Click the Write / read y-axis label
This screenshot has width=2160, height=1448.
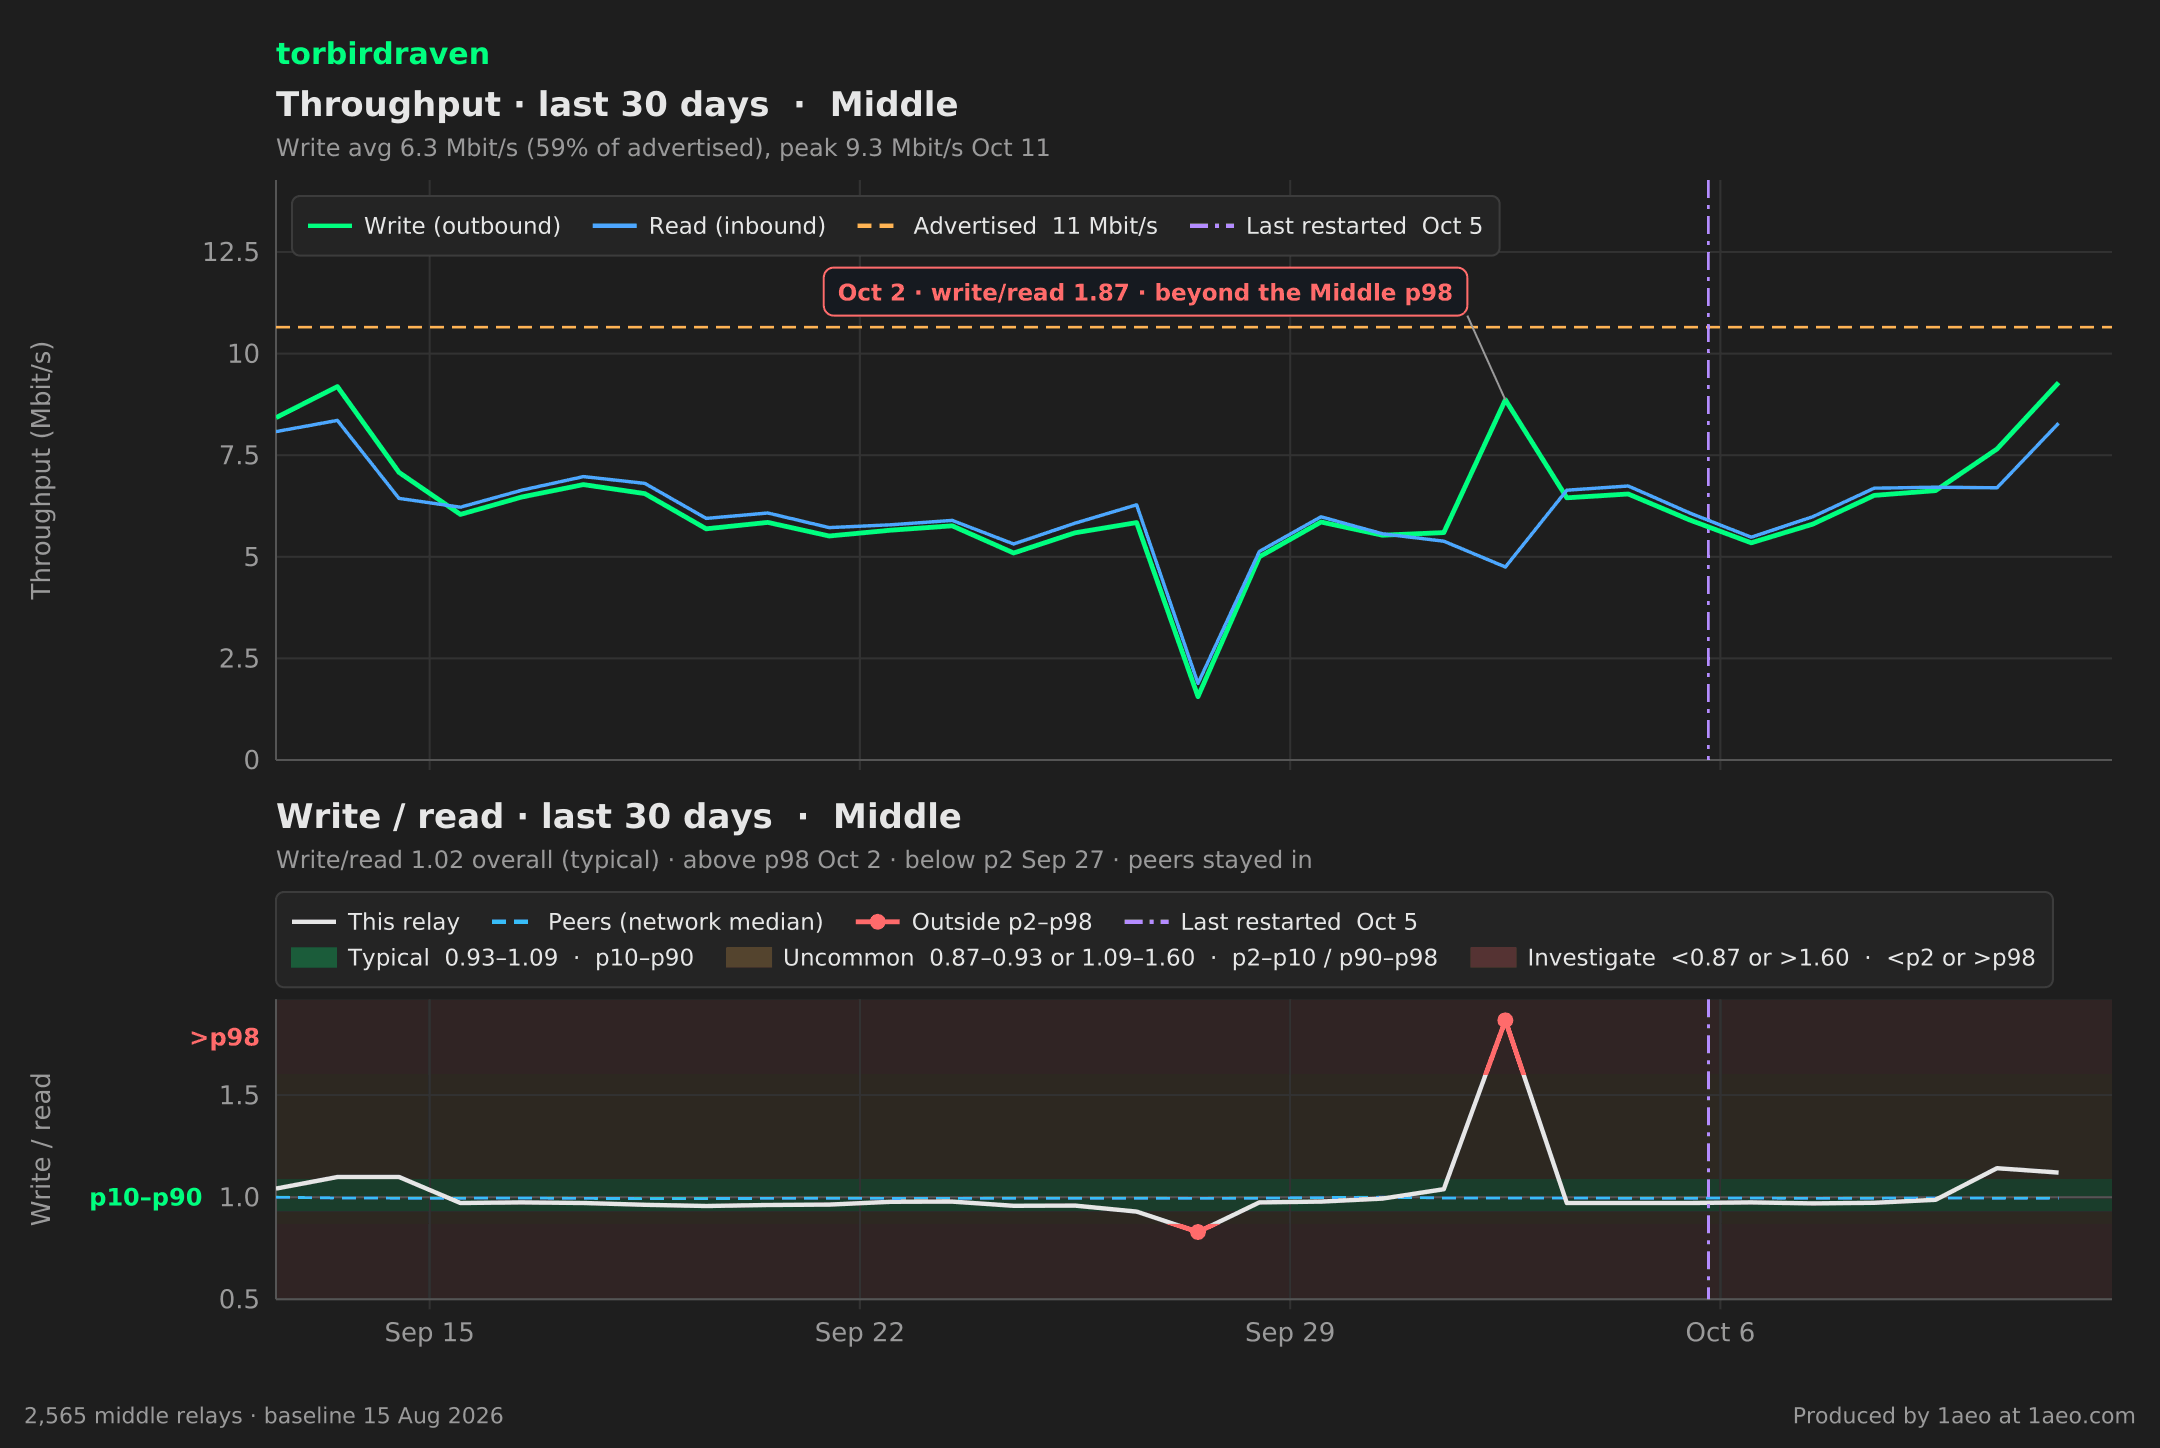(41, 1149)
